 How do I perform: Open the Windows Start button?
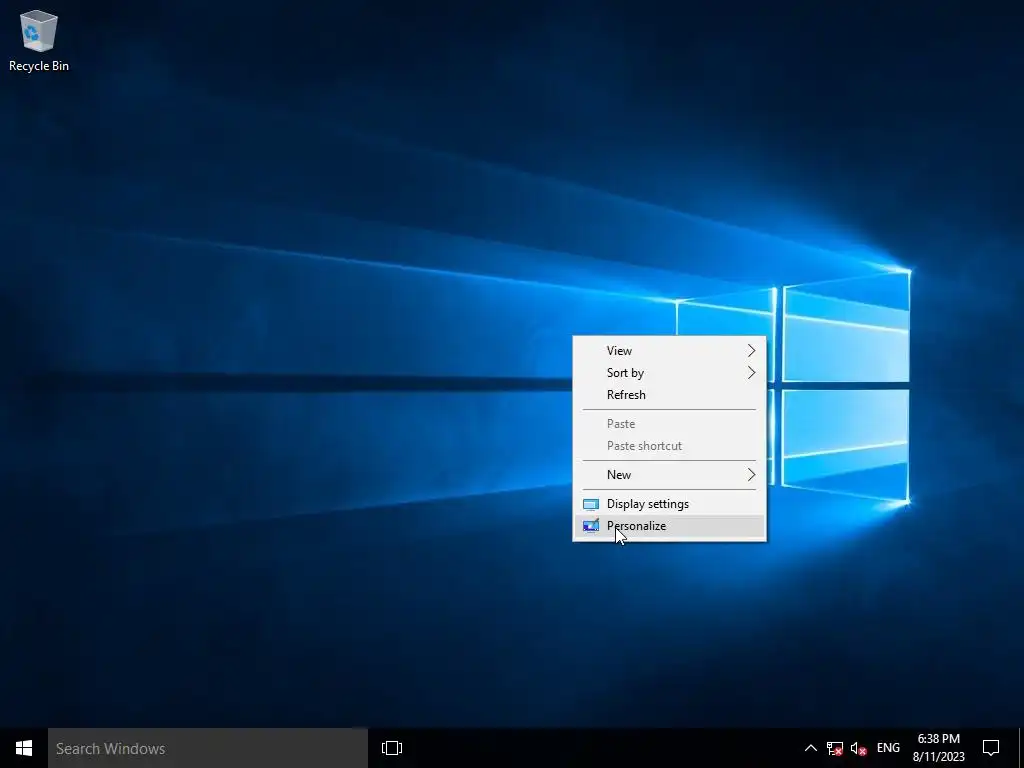24,748
